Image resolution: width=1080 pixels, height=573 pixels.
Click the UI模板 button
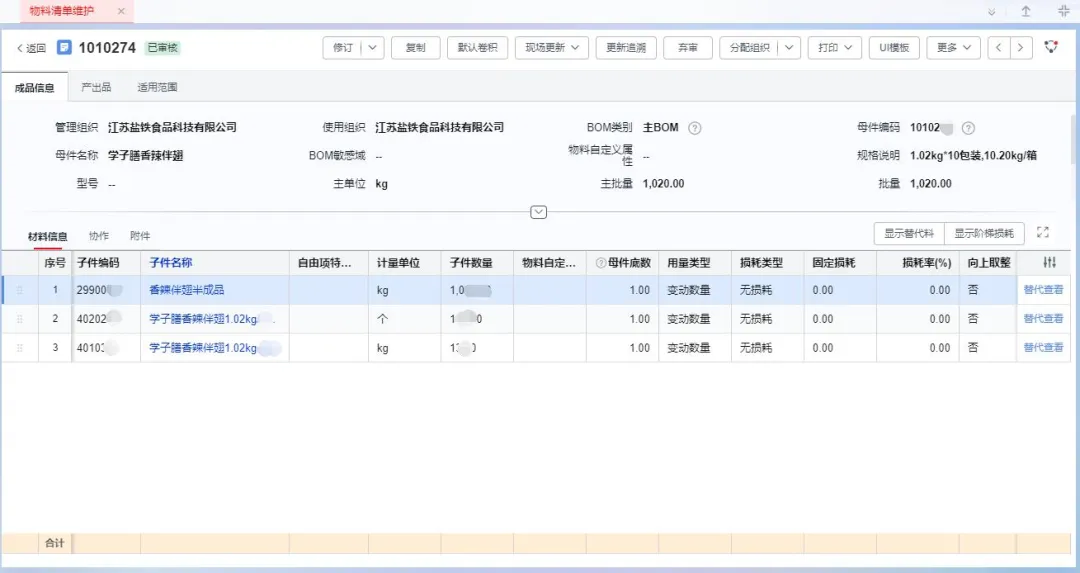[x=894, y=48]
